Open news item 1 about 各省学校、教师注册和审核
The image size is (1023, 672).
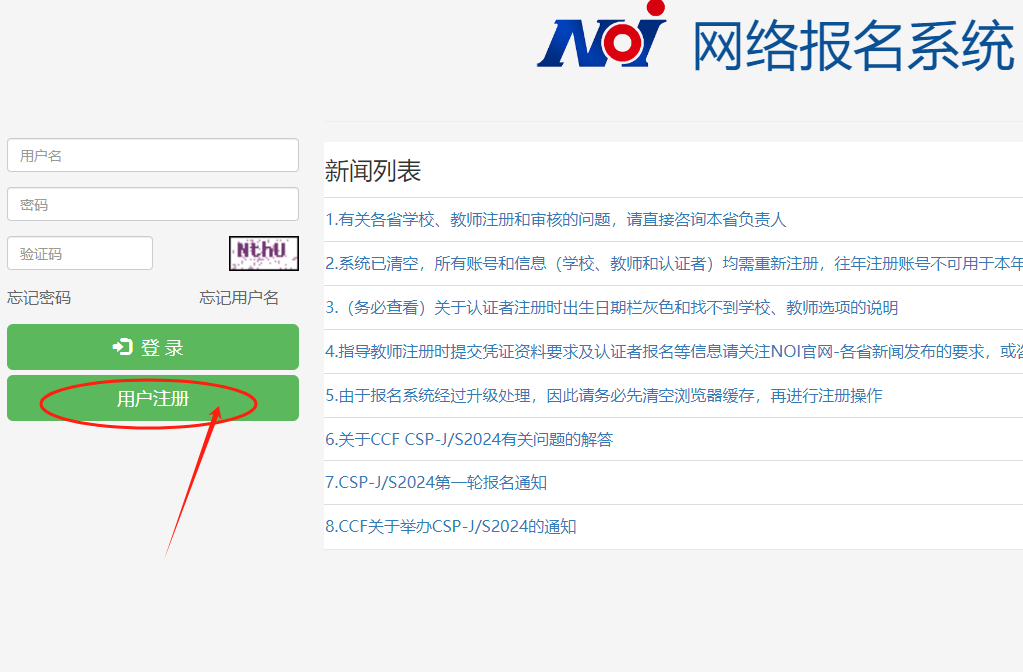556,220
